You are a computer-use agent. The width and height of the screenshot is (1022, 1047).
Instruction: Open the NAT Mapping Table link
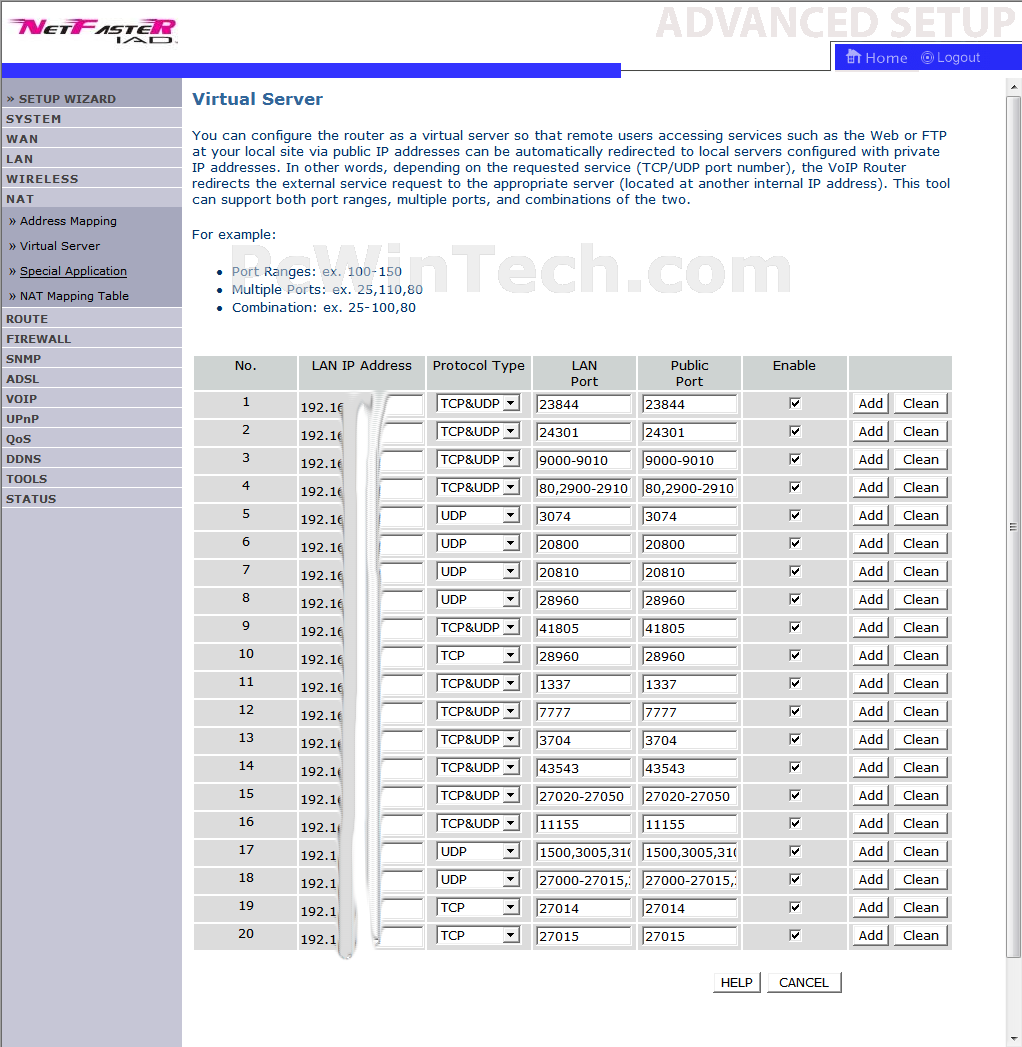coord(74,296)
